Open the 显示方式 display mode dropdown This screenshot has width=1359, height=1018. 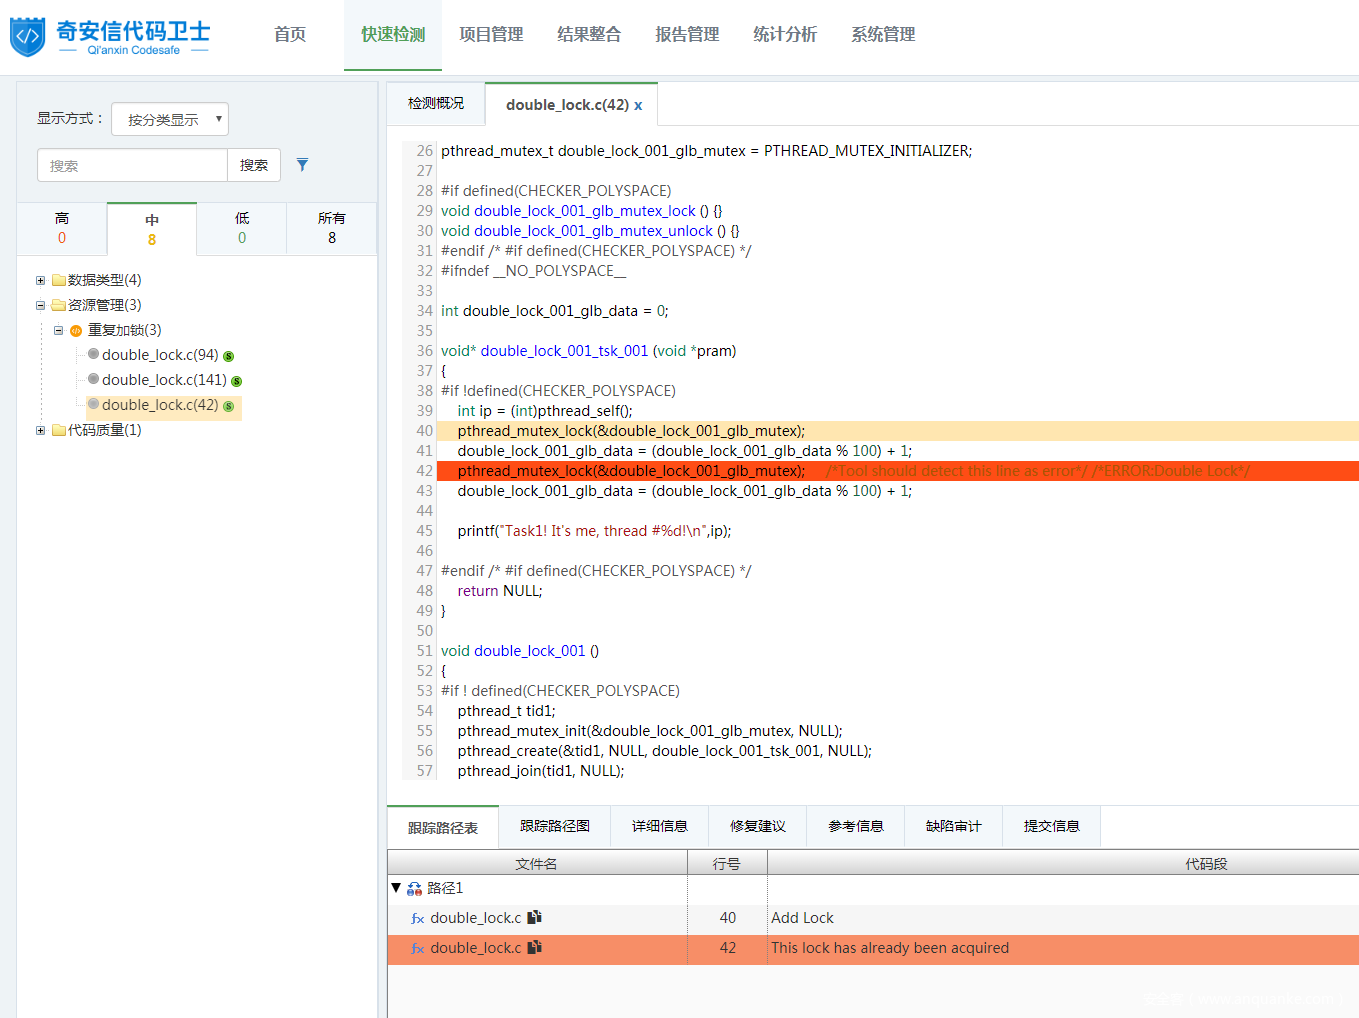170,119
